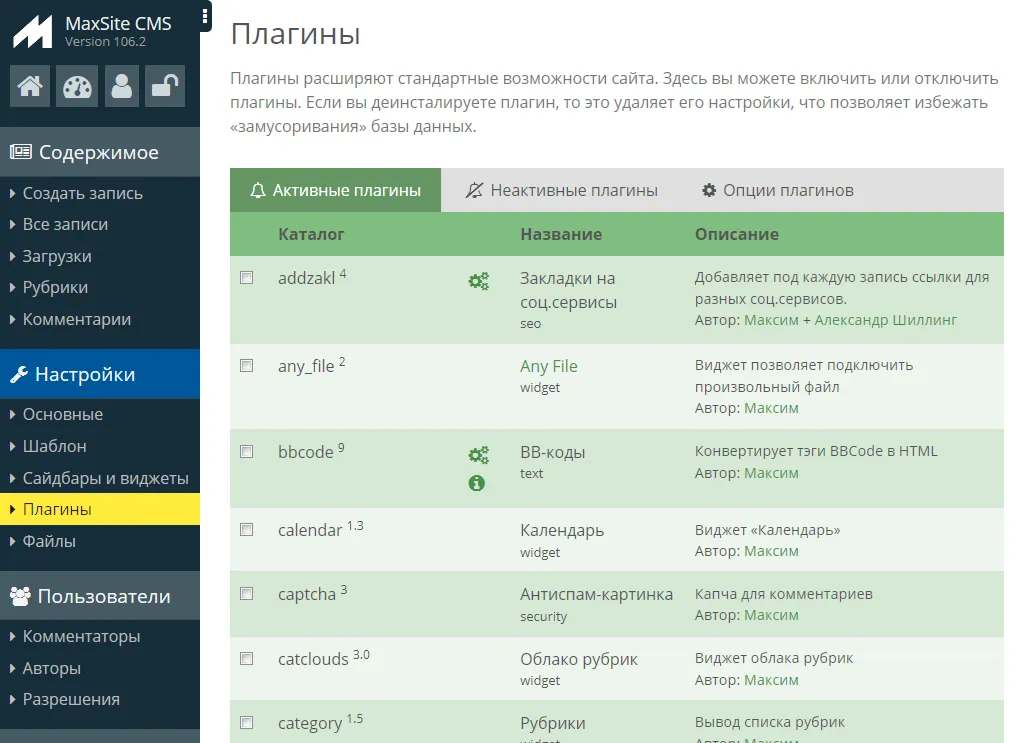
Task: Select the calendar plugin checkbox
Action: (x=247, y=530)
